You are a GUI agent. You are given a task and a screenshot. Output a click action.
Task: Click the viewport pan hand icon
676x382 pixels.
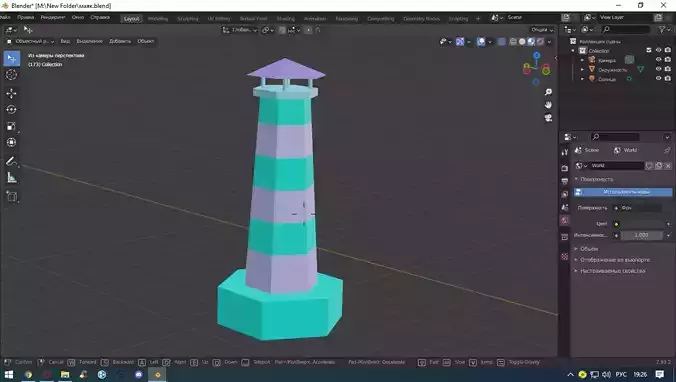(548, 105)
